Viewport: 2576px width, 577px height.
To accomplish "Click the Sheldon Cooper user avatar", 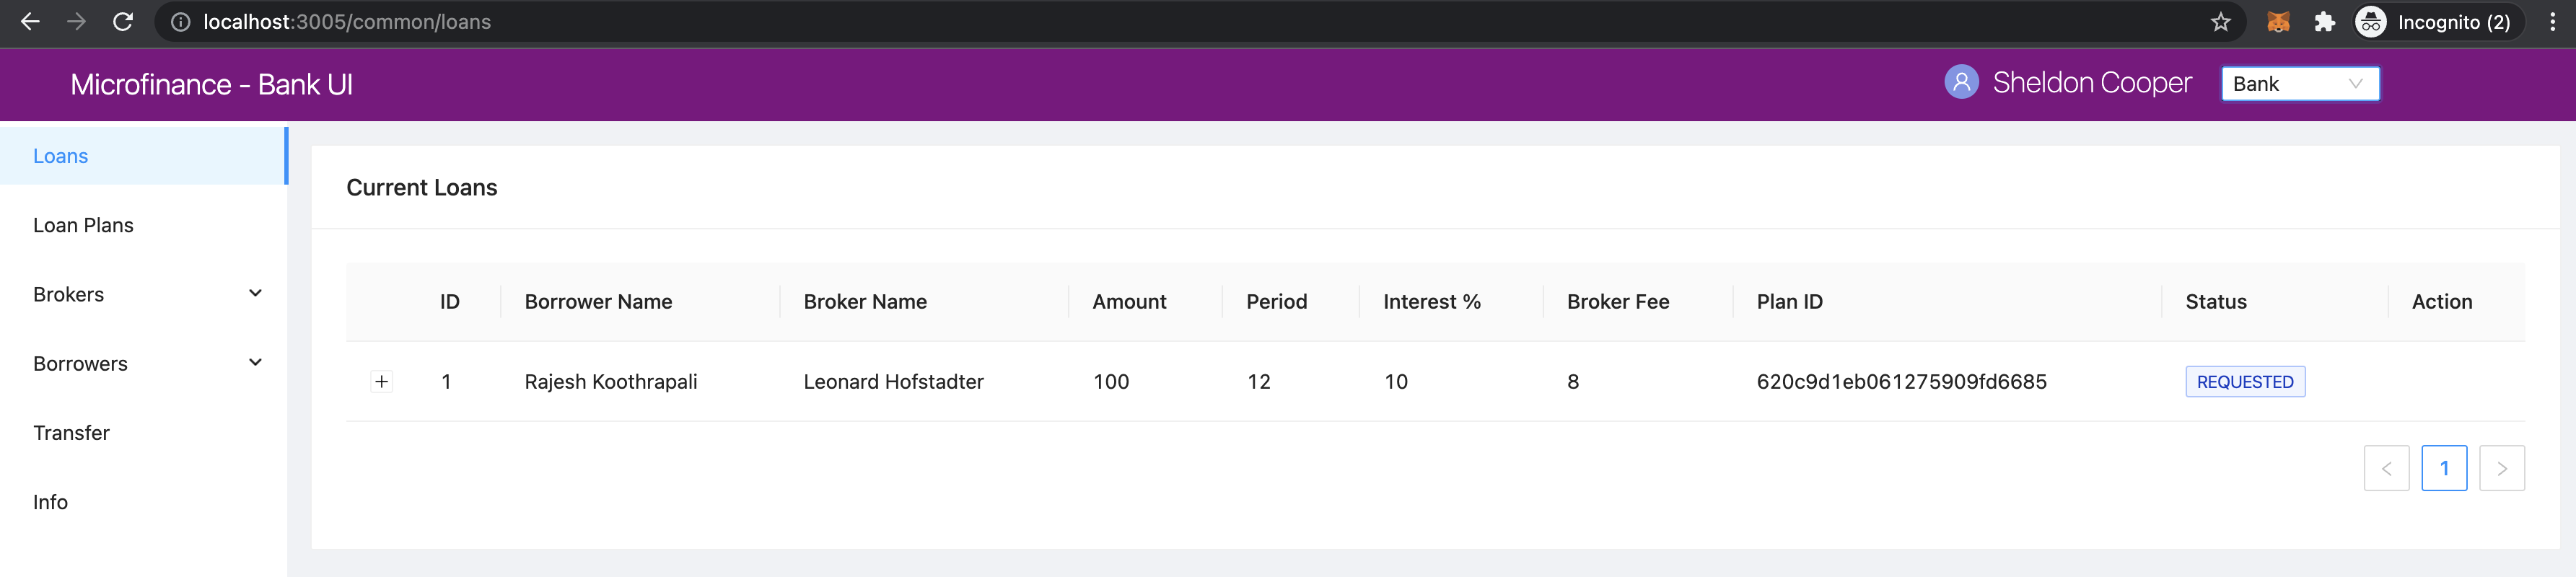I will pos(1961,82).
